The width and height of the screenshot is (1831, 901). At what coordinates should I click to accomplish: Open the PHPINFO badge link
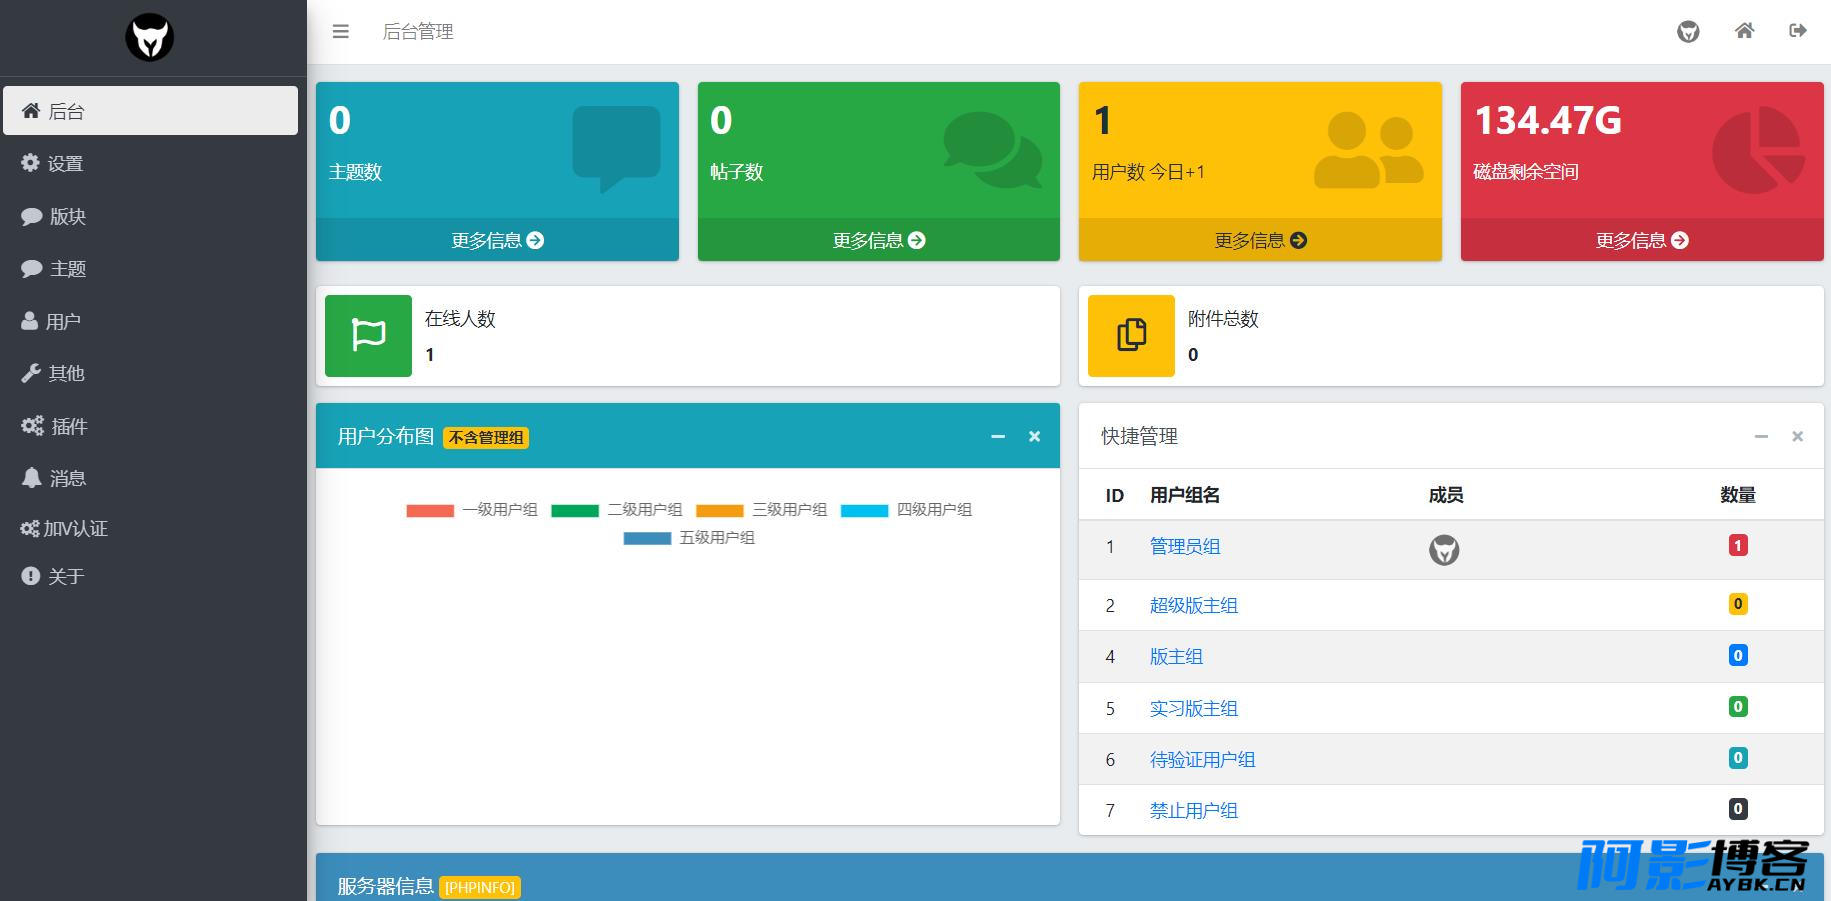coord(480,888)
